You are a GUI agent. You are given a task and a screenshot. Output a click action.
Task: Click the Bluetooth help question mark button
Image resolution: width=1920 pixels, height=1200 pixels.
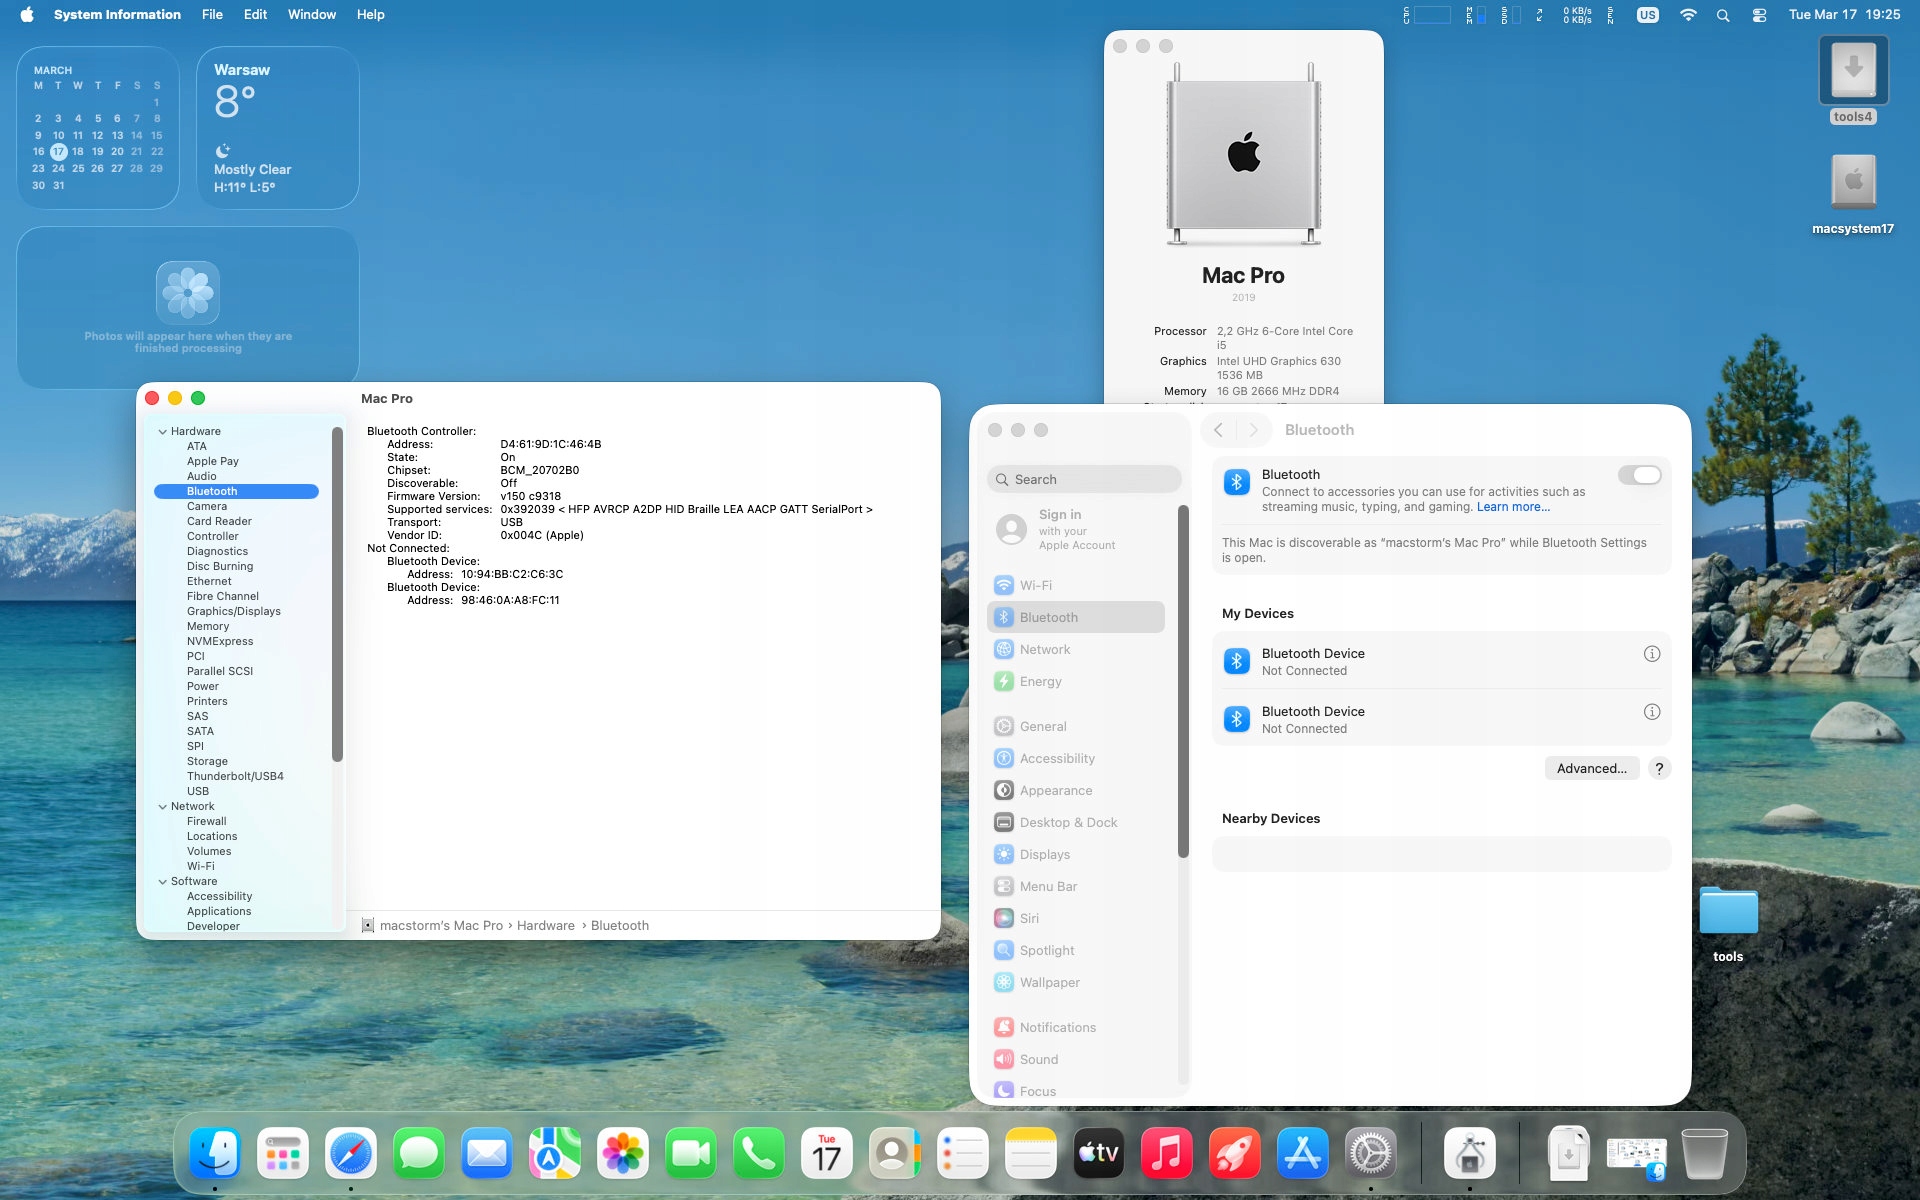point(1659,768)
